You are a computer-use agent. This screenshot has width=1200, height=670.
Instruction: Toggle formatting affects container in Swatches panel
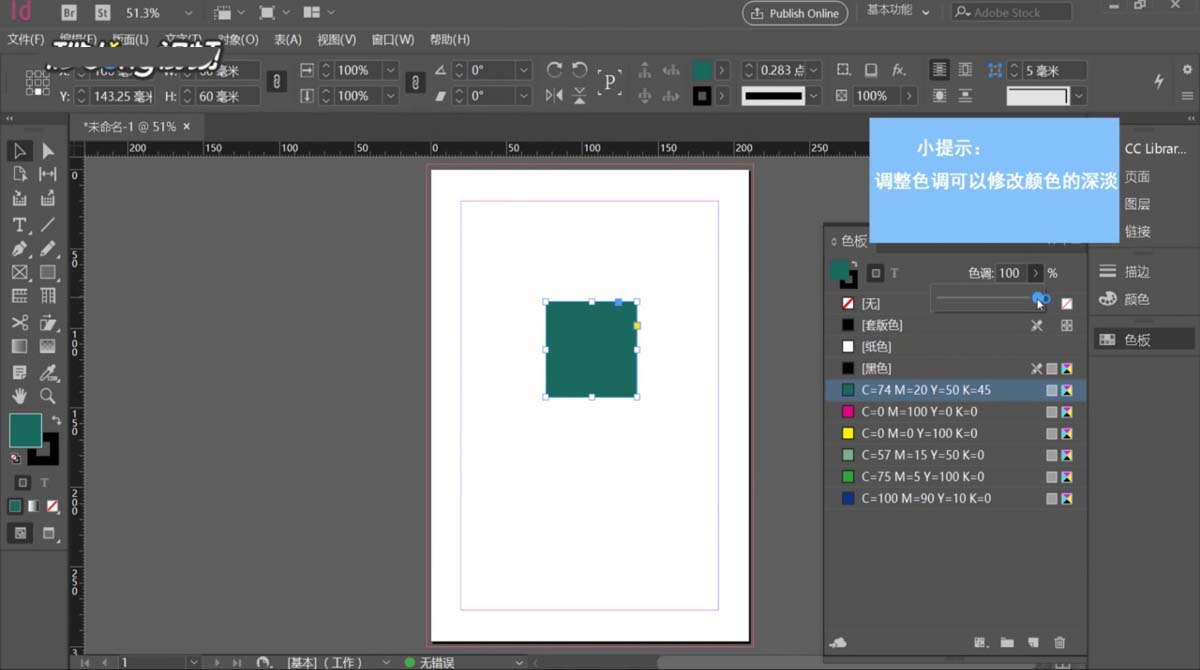click(873, 272)
